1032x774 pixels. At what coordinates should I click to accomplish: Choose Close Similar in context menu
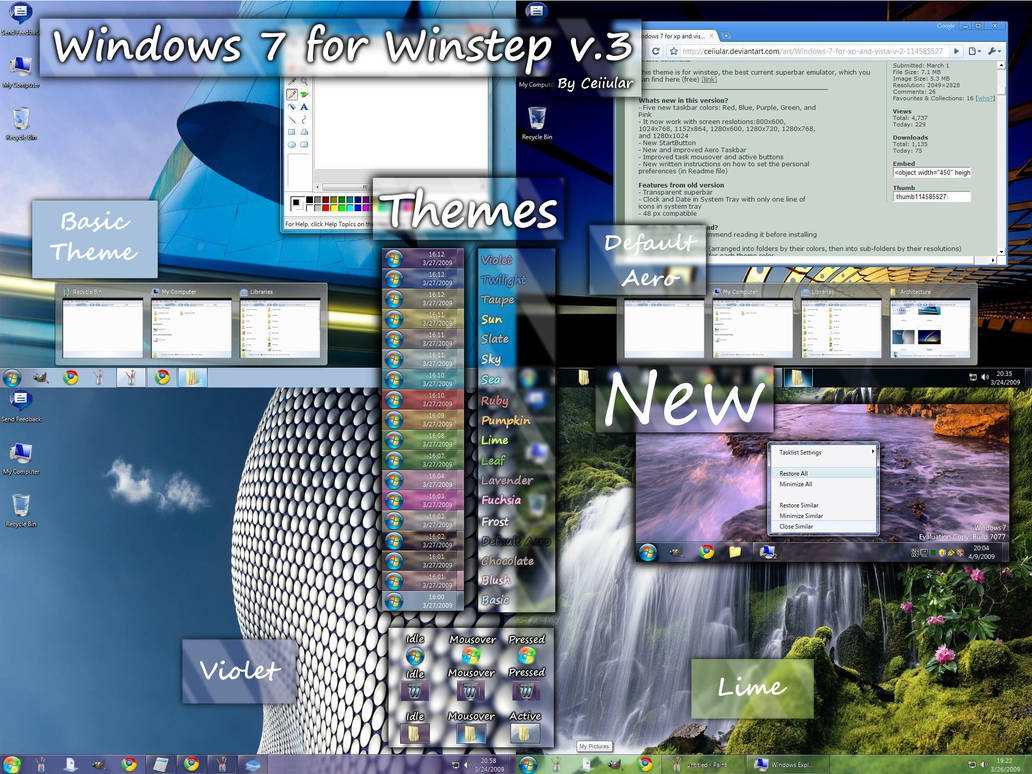[824, 527]
